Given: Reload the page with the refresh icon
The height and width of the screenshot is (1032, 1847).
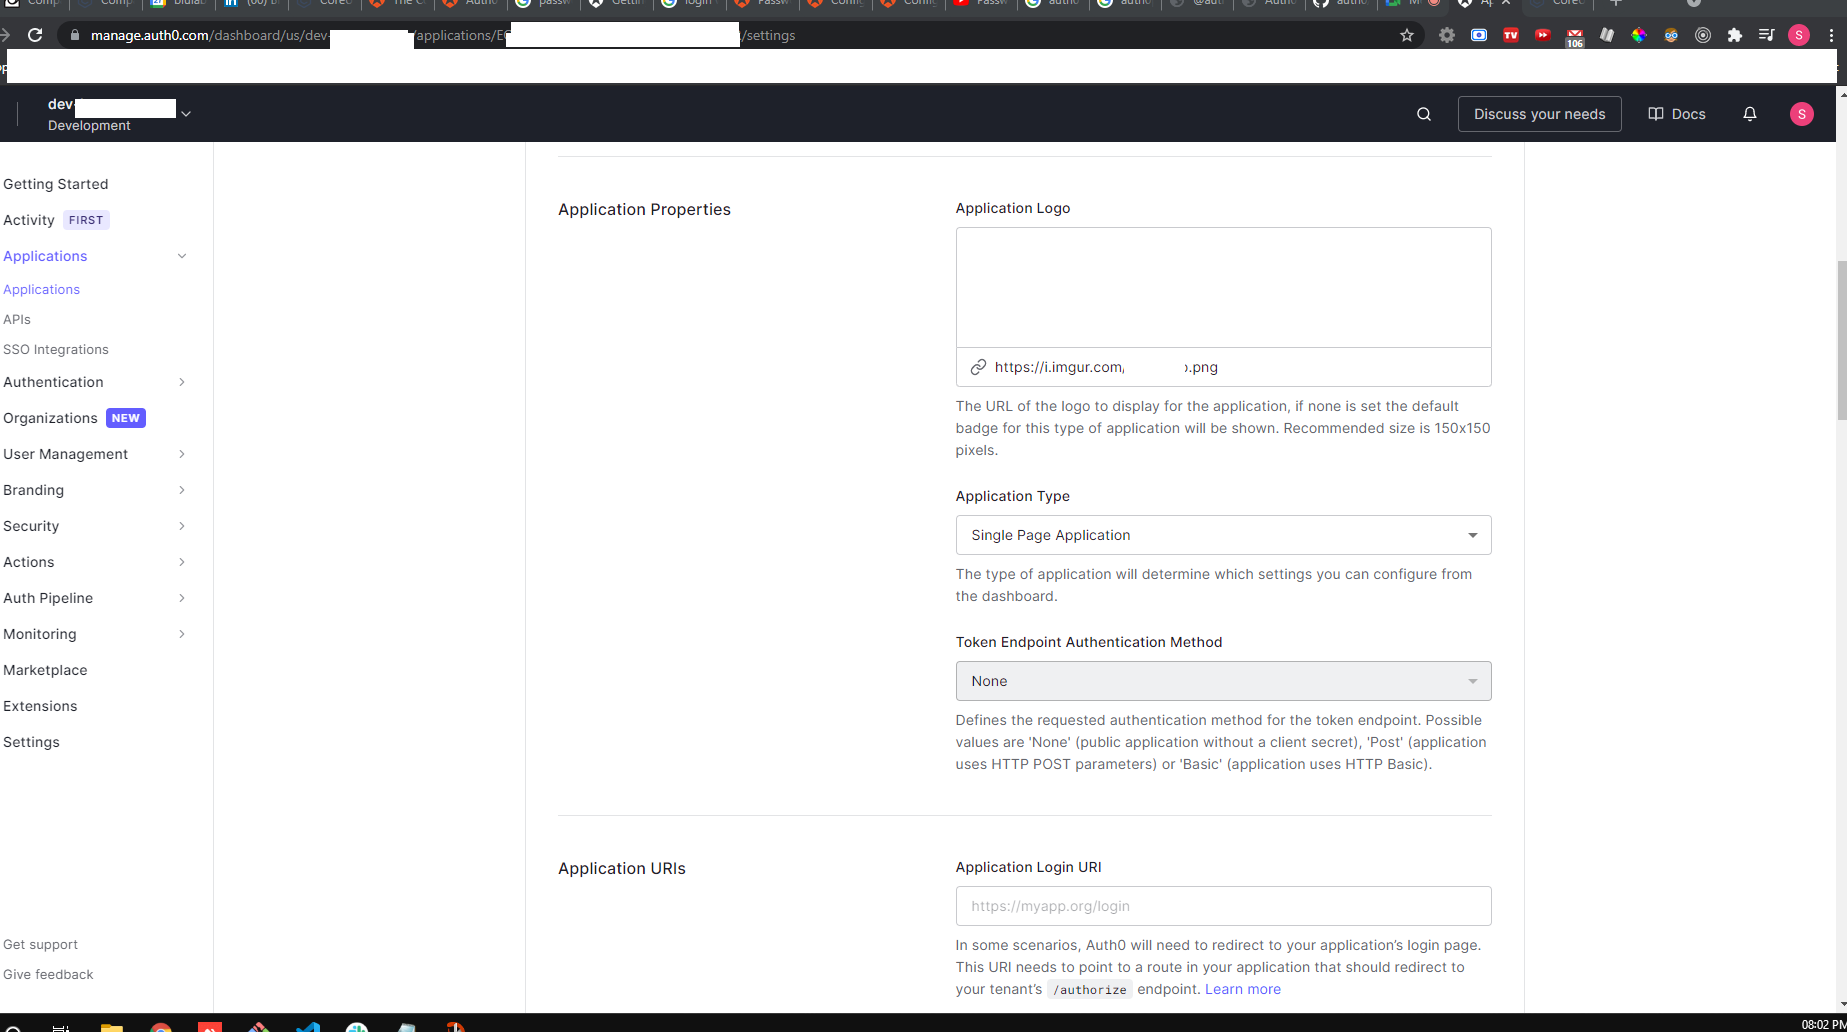Looking at the screenshot, I should point(35,35).
